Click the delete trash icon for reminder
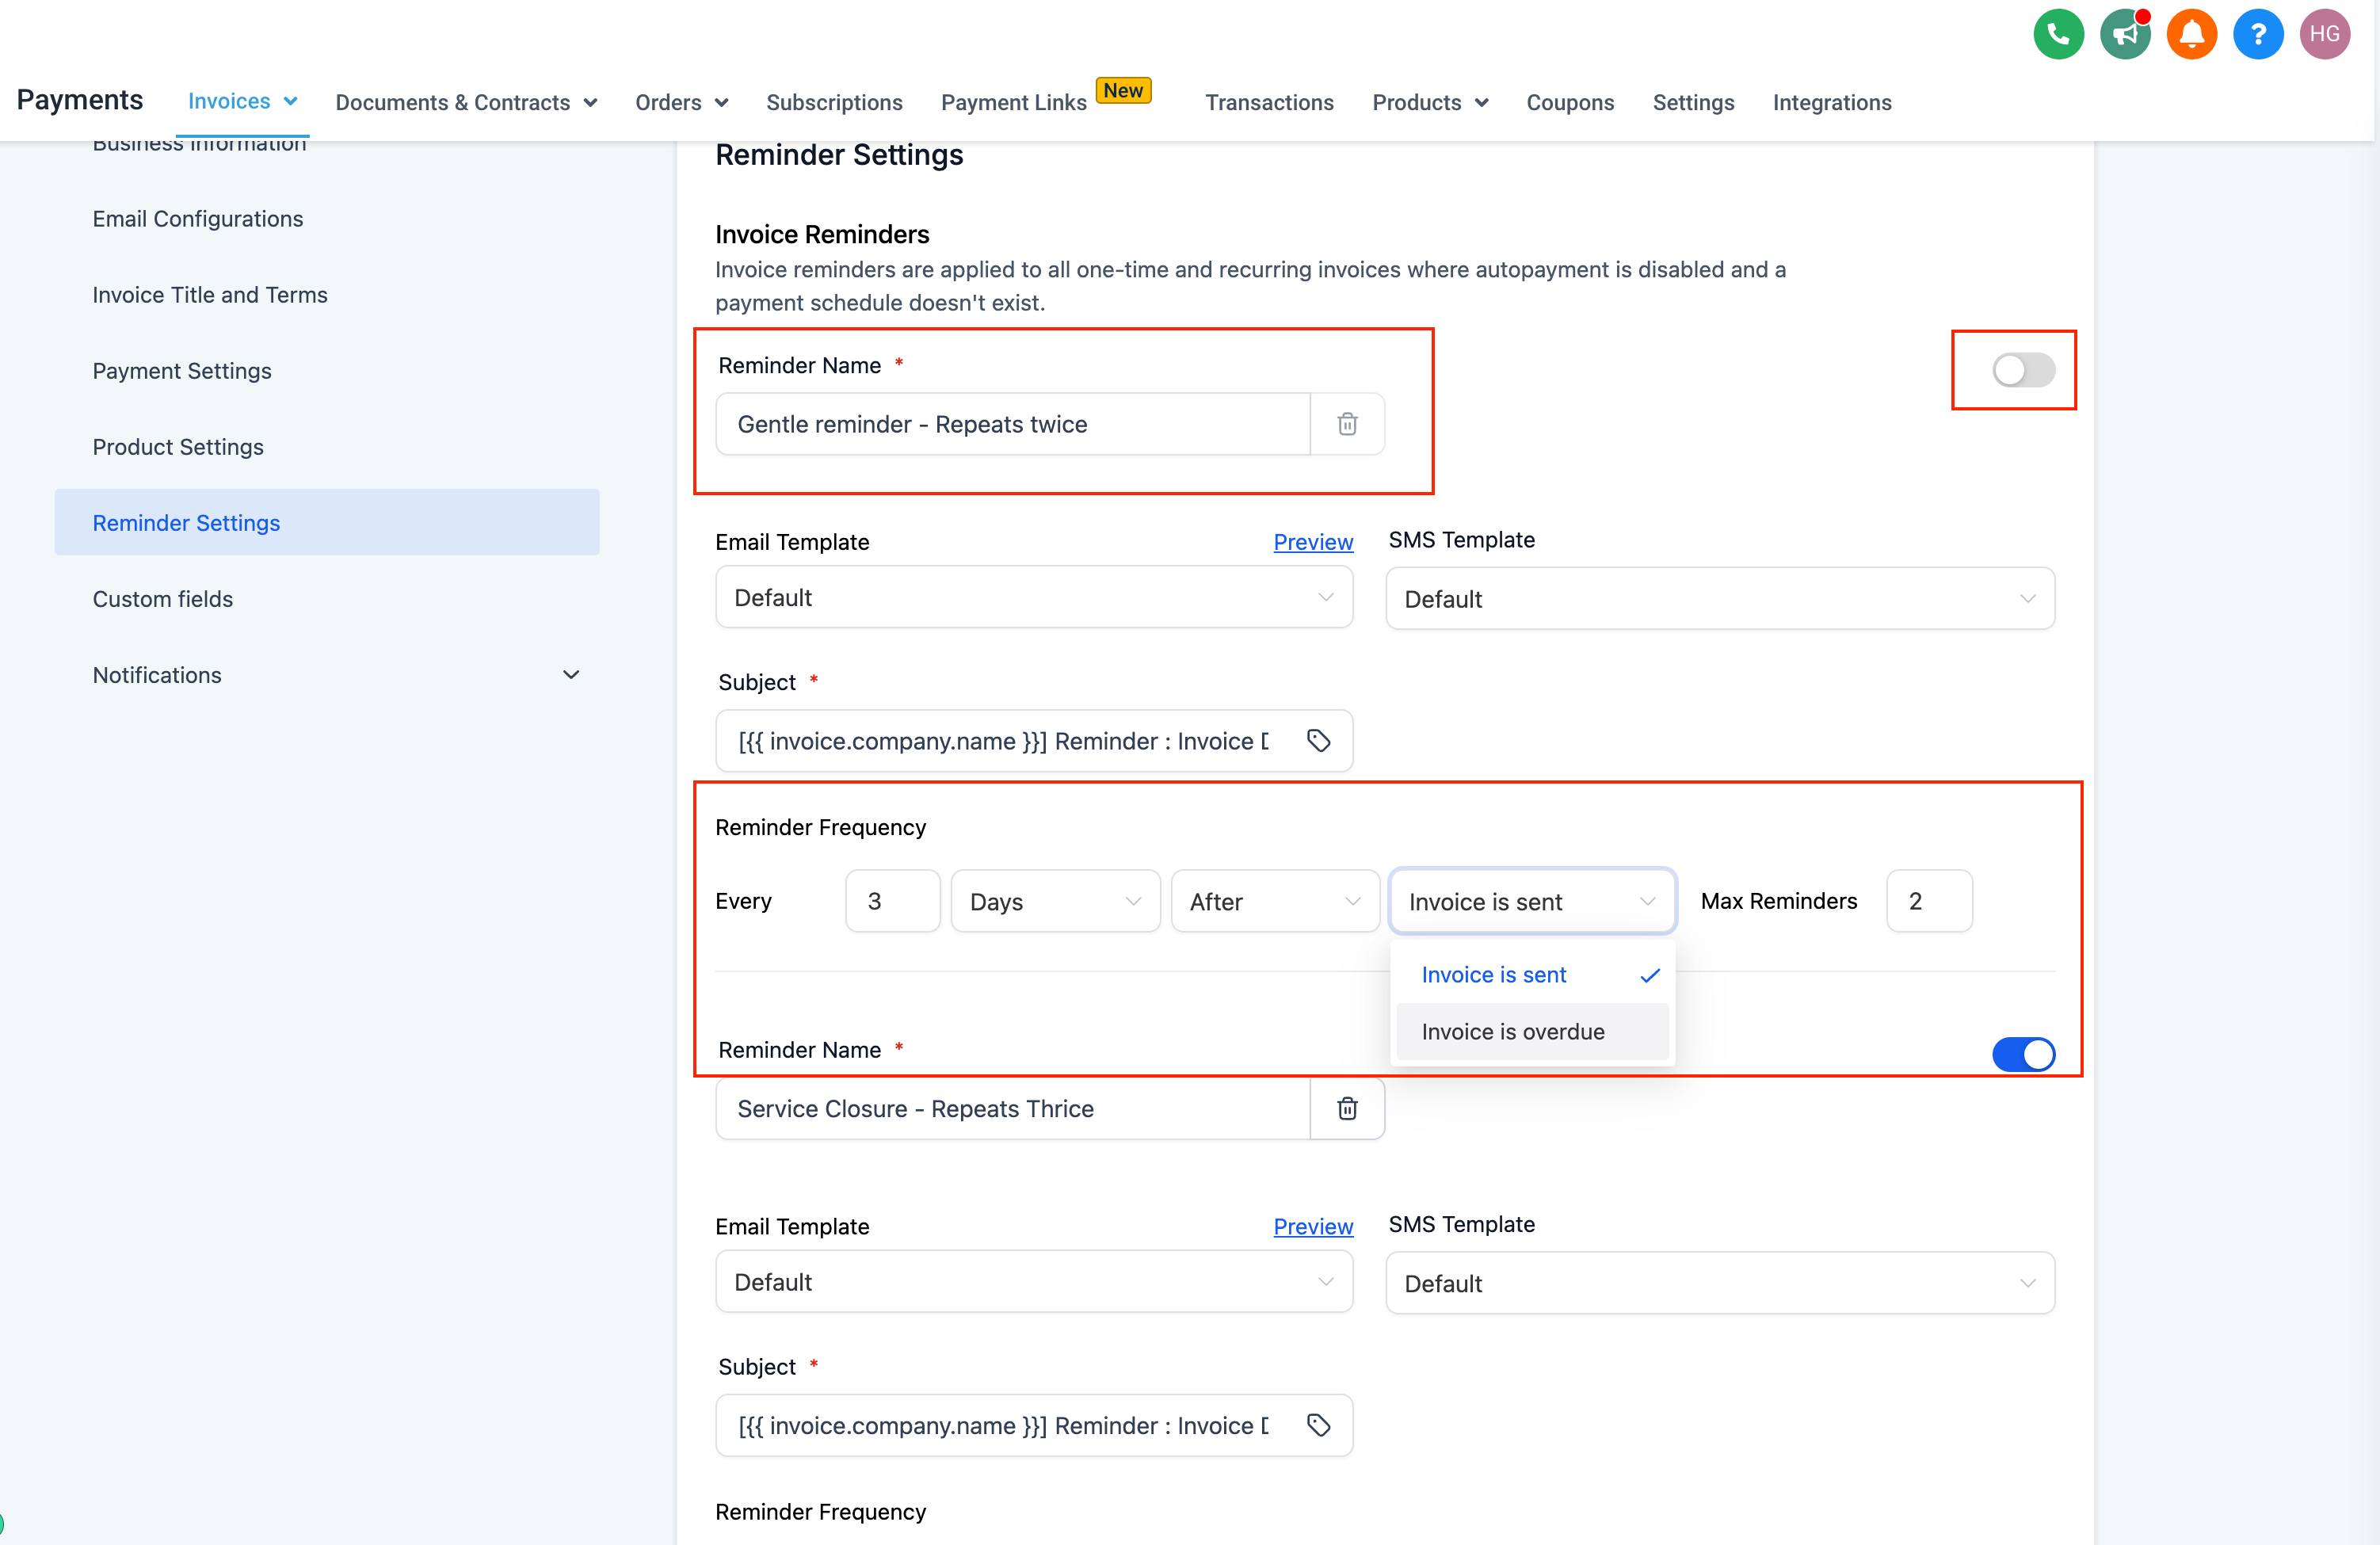Viewport: 2380px width, 1545px height. [1348, 423]
